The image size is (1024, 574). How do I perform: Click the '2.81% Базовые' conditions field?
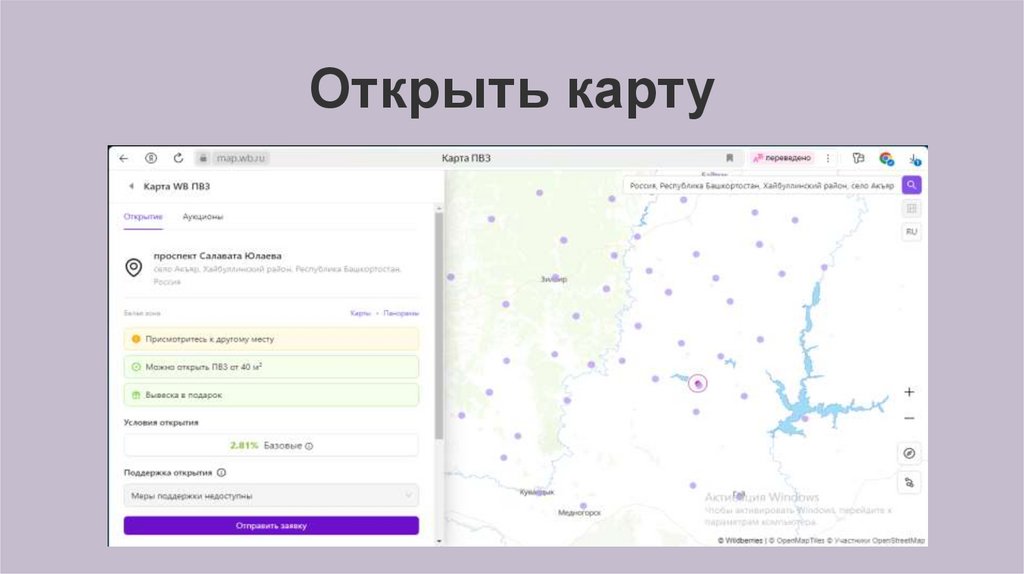271,445
